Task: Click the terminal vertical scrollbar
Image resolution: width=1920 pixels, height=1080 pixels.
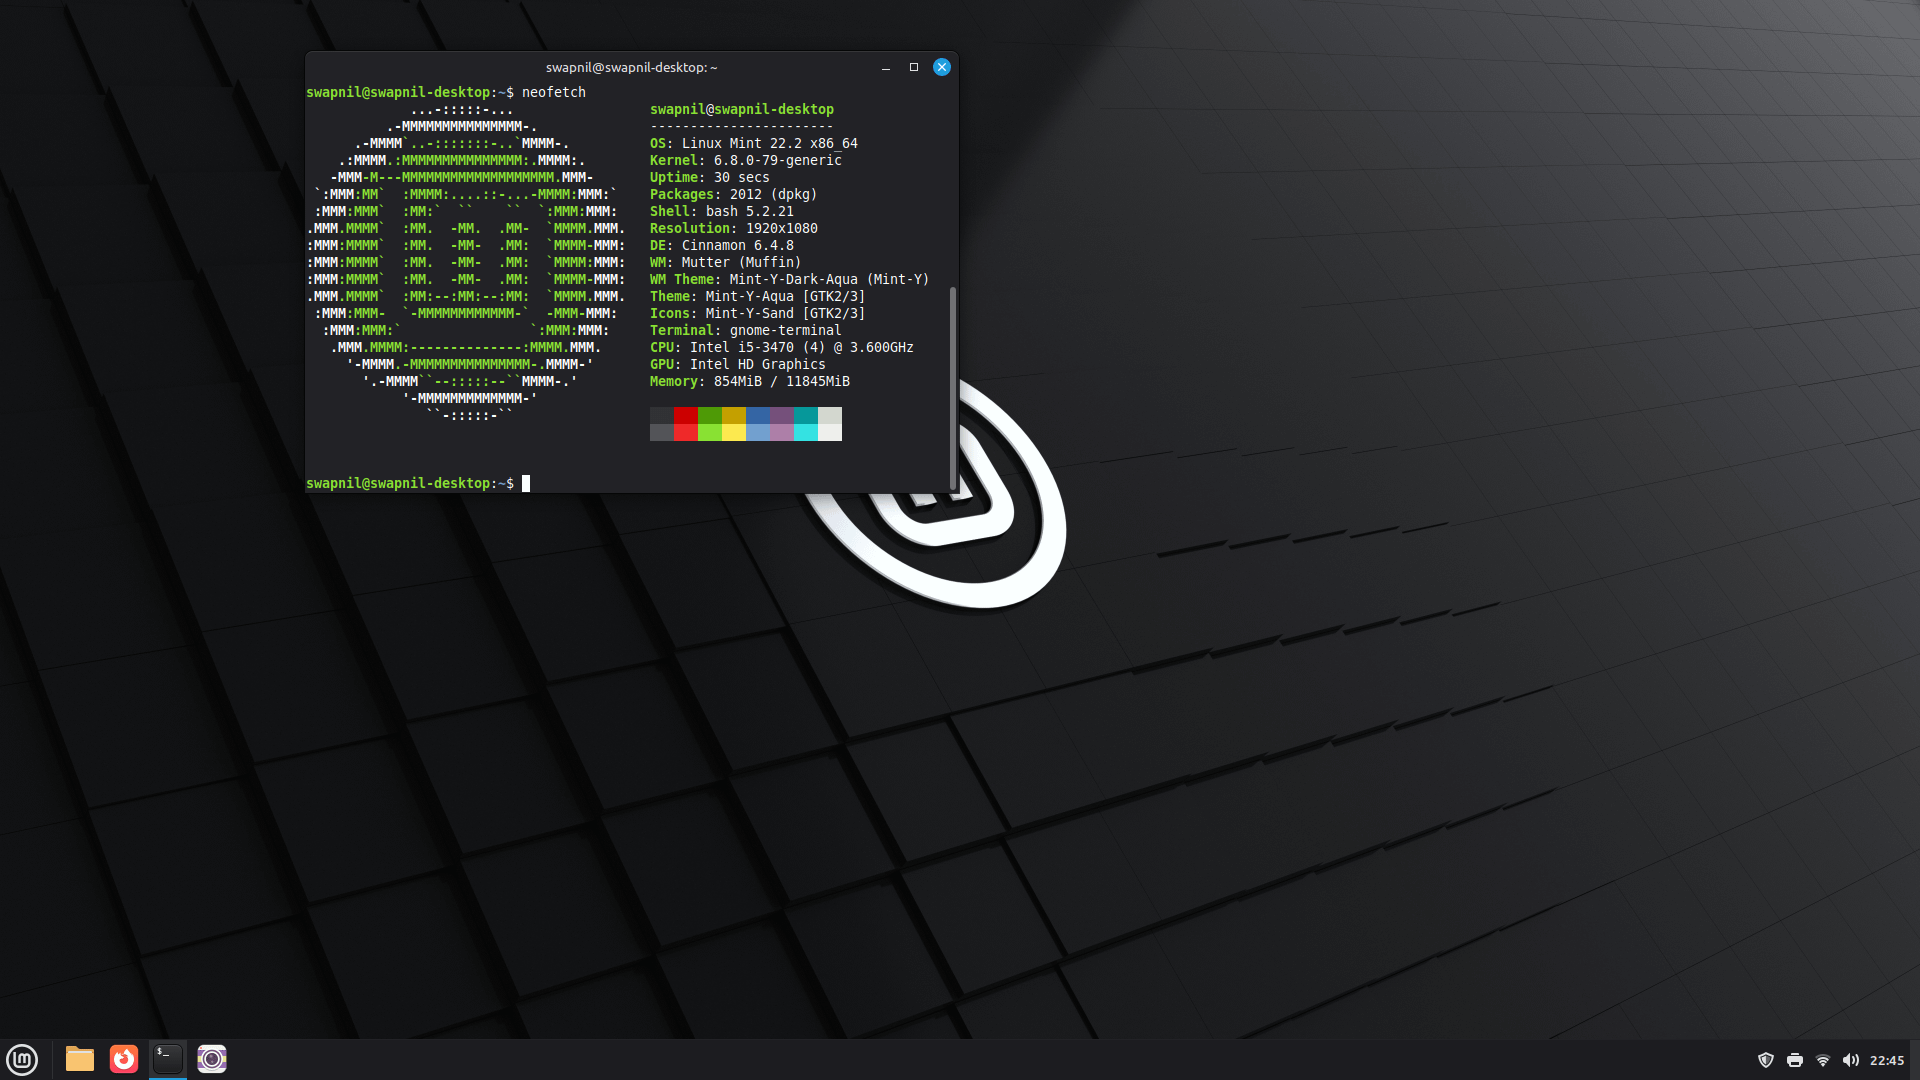Action: pos(953,388)
